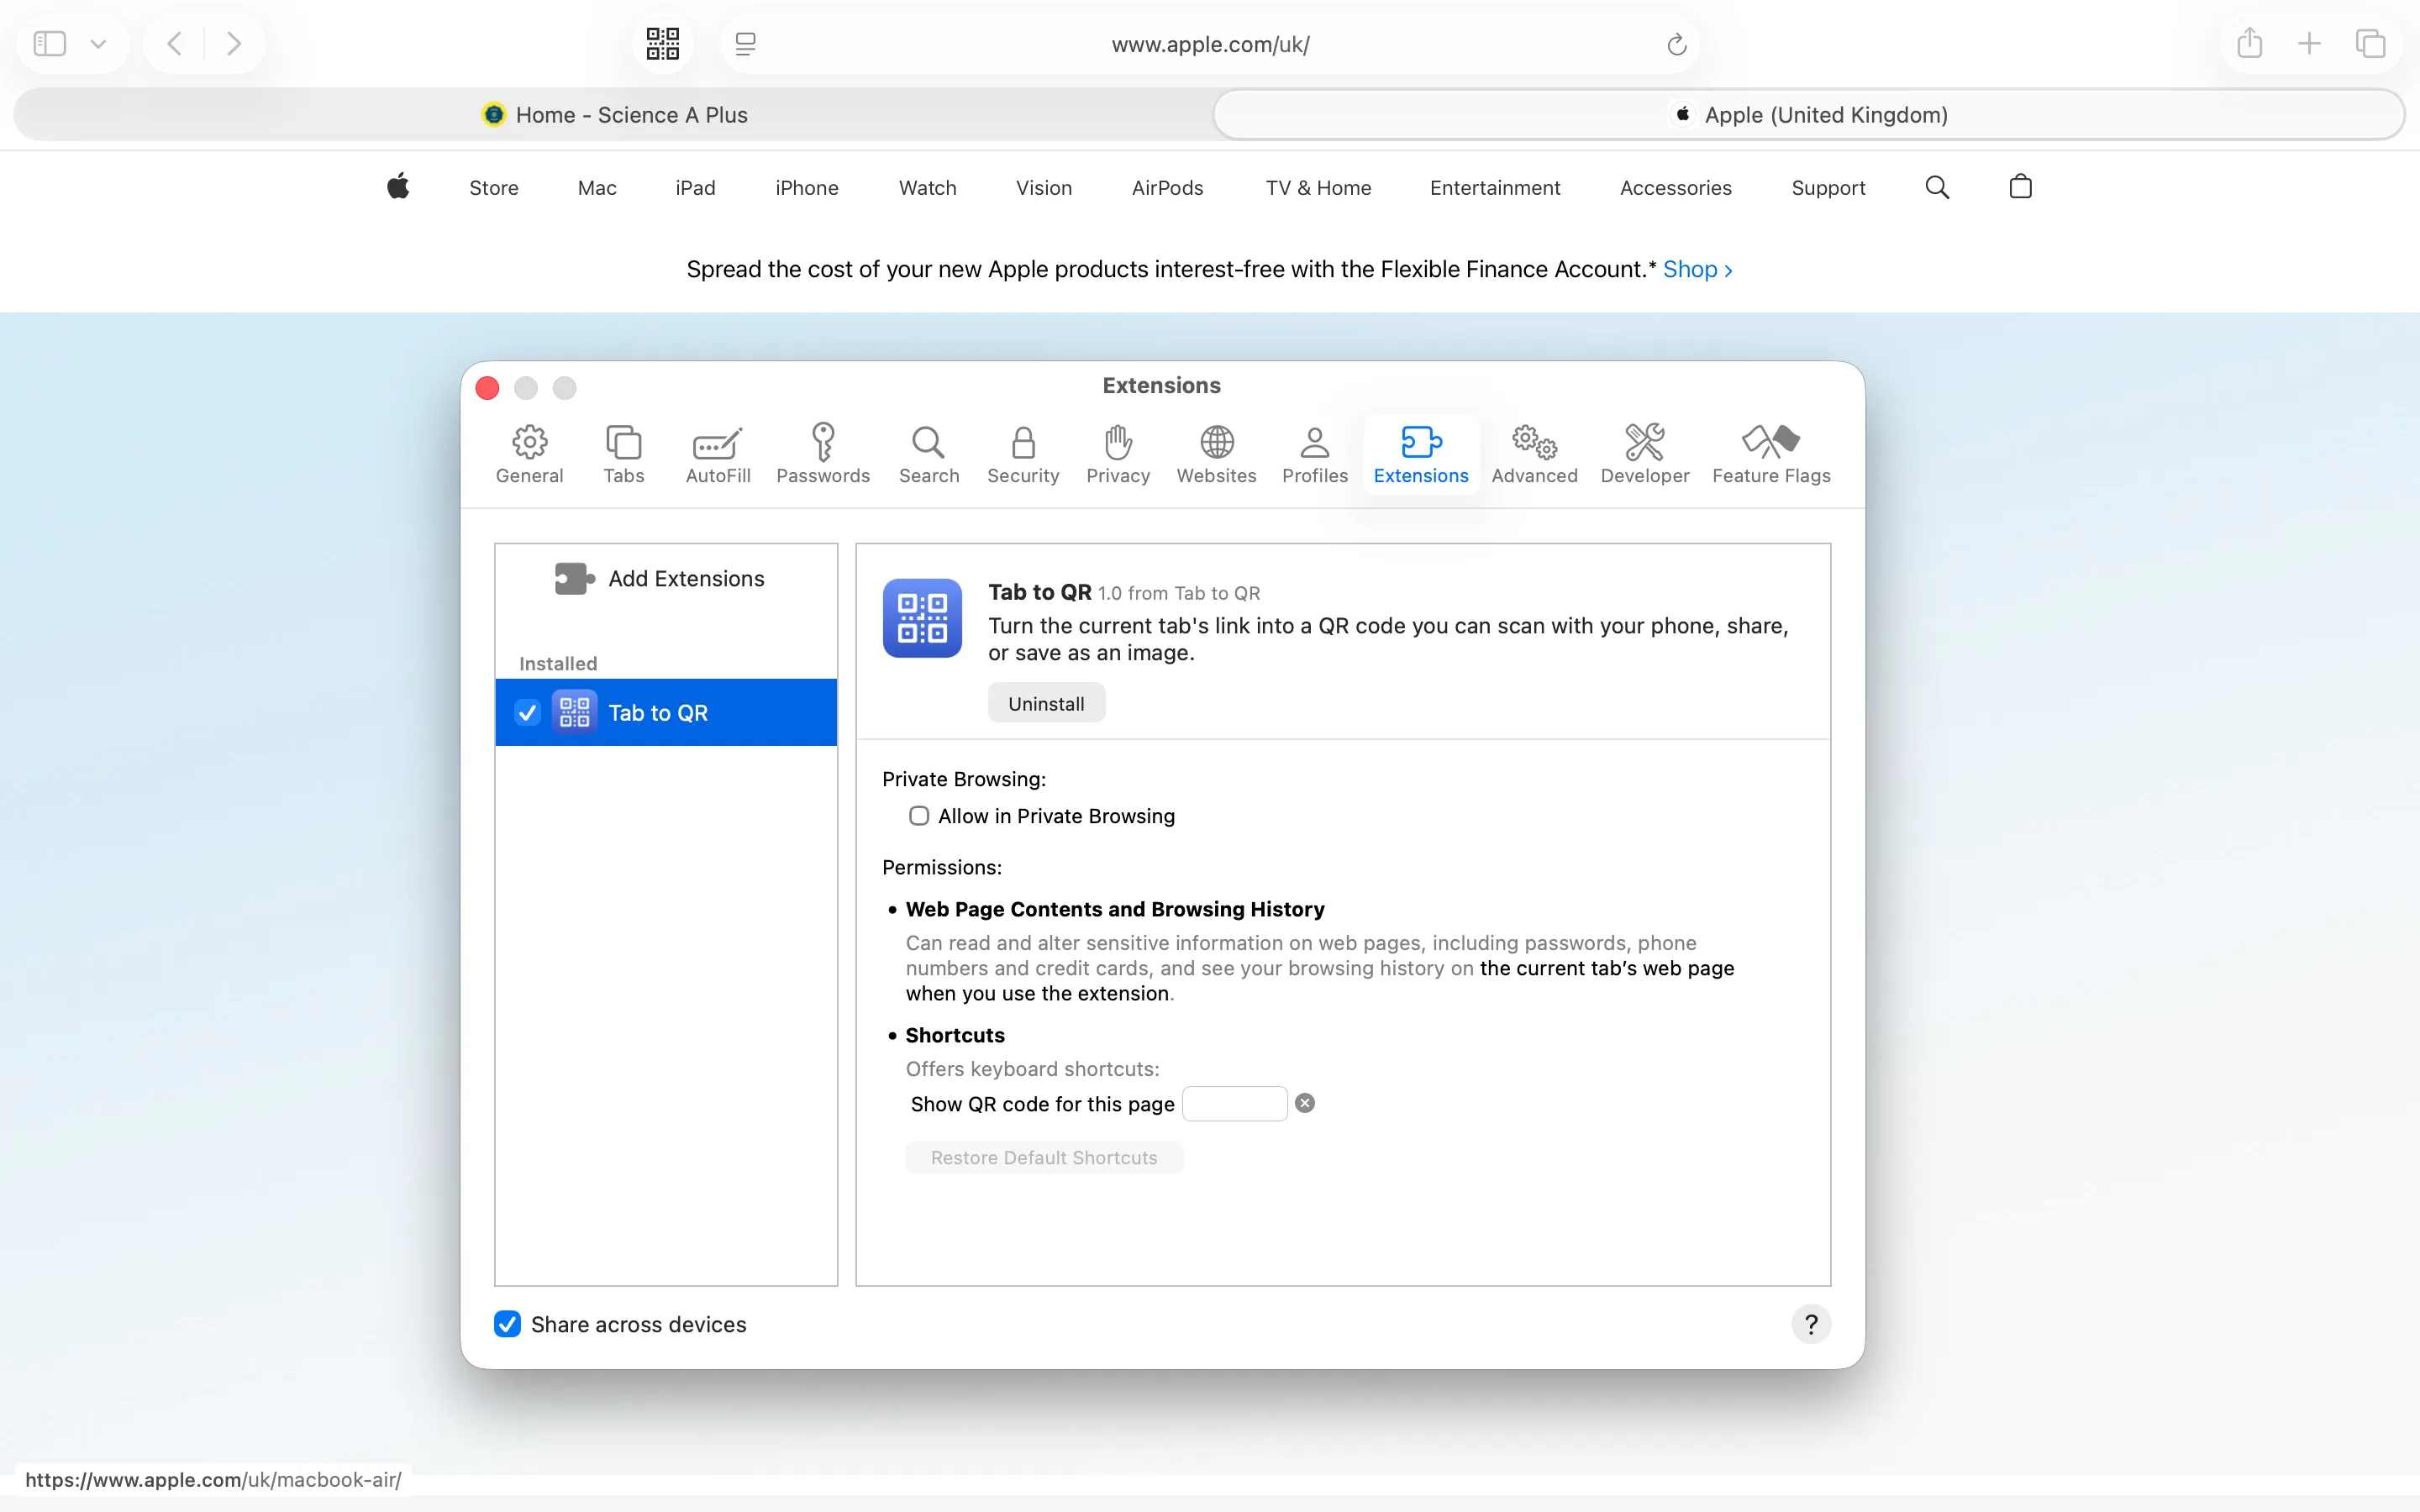Open the Share icon in Safari toolbar
Image resolution: width=2420 pixels, height=1512 pixels.
coord(2250,43)
